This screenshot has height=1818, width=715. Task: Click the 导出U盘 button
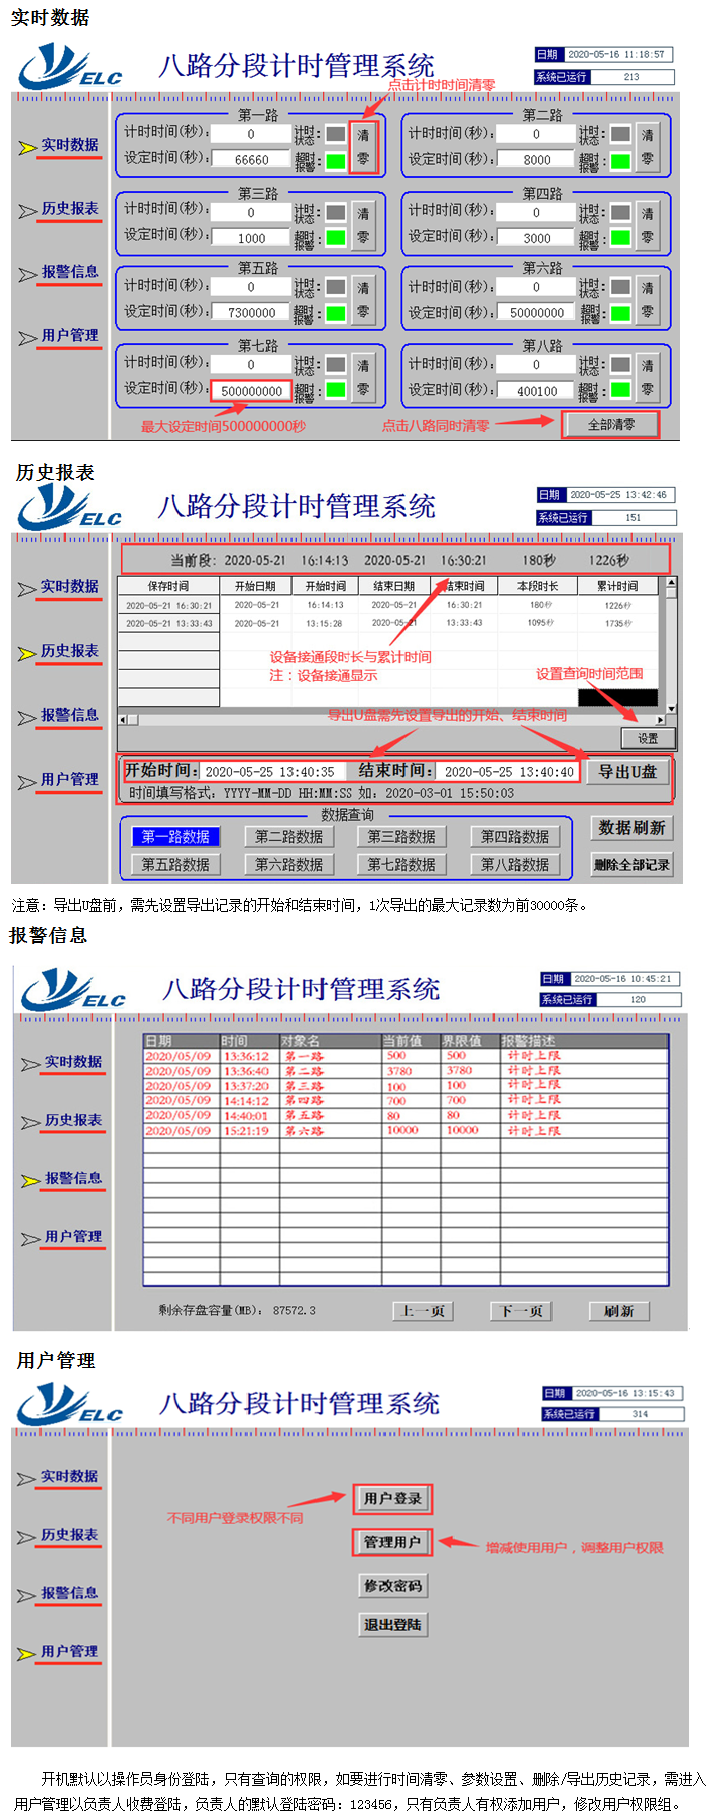coord(627,771)
